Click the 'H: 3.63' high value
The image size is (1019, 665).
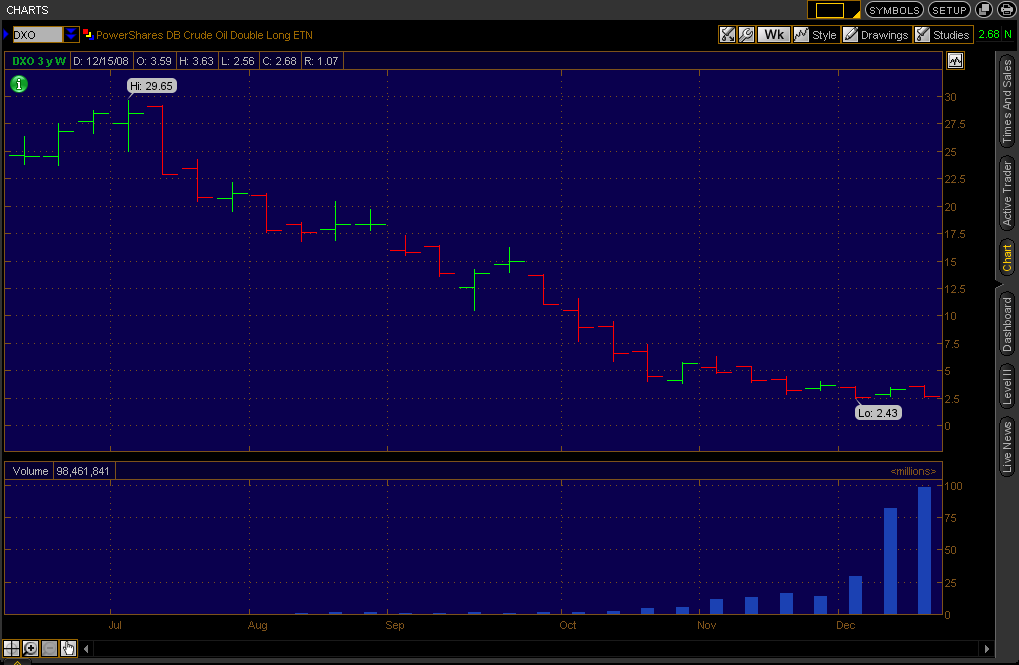coord(196,61)
